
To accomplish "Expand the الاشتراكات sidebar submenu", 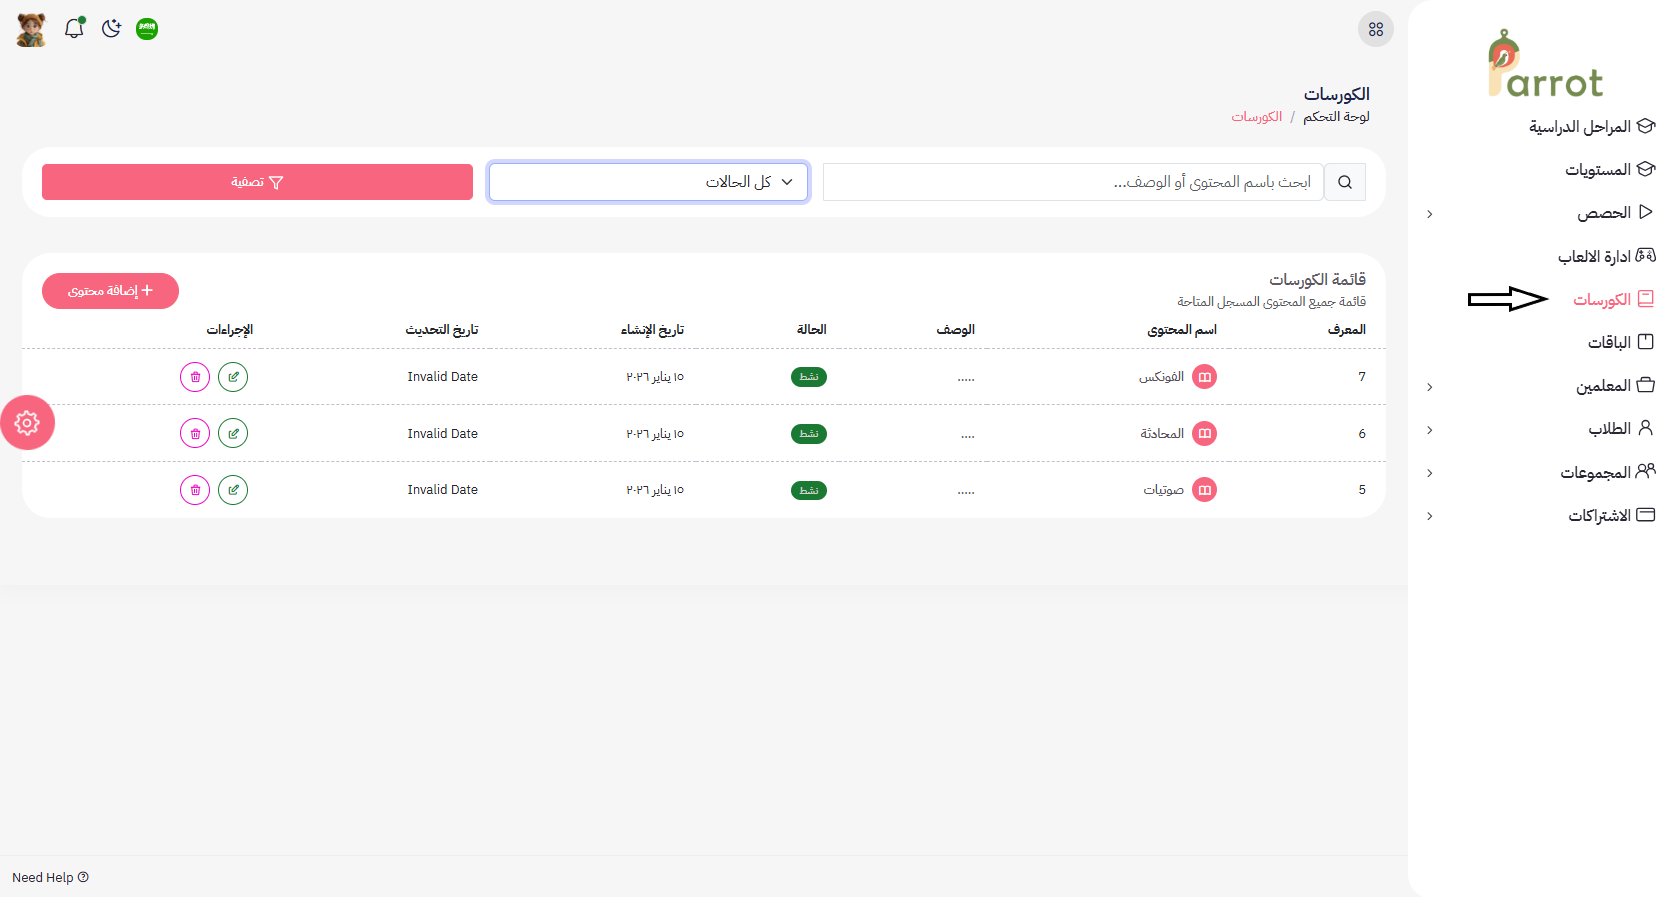I will coord(1430,516).
